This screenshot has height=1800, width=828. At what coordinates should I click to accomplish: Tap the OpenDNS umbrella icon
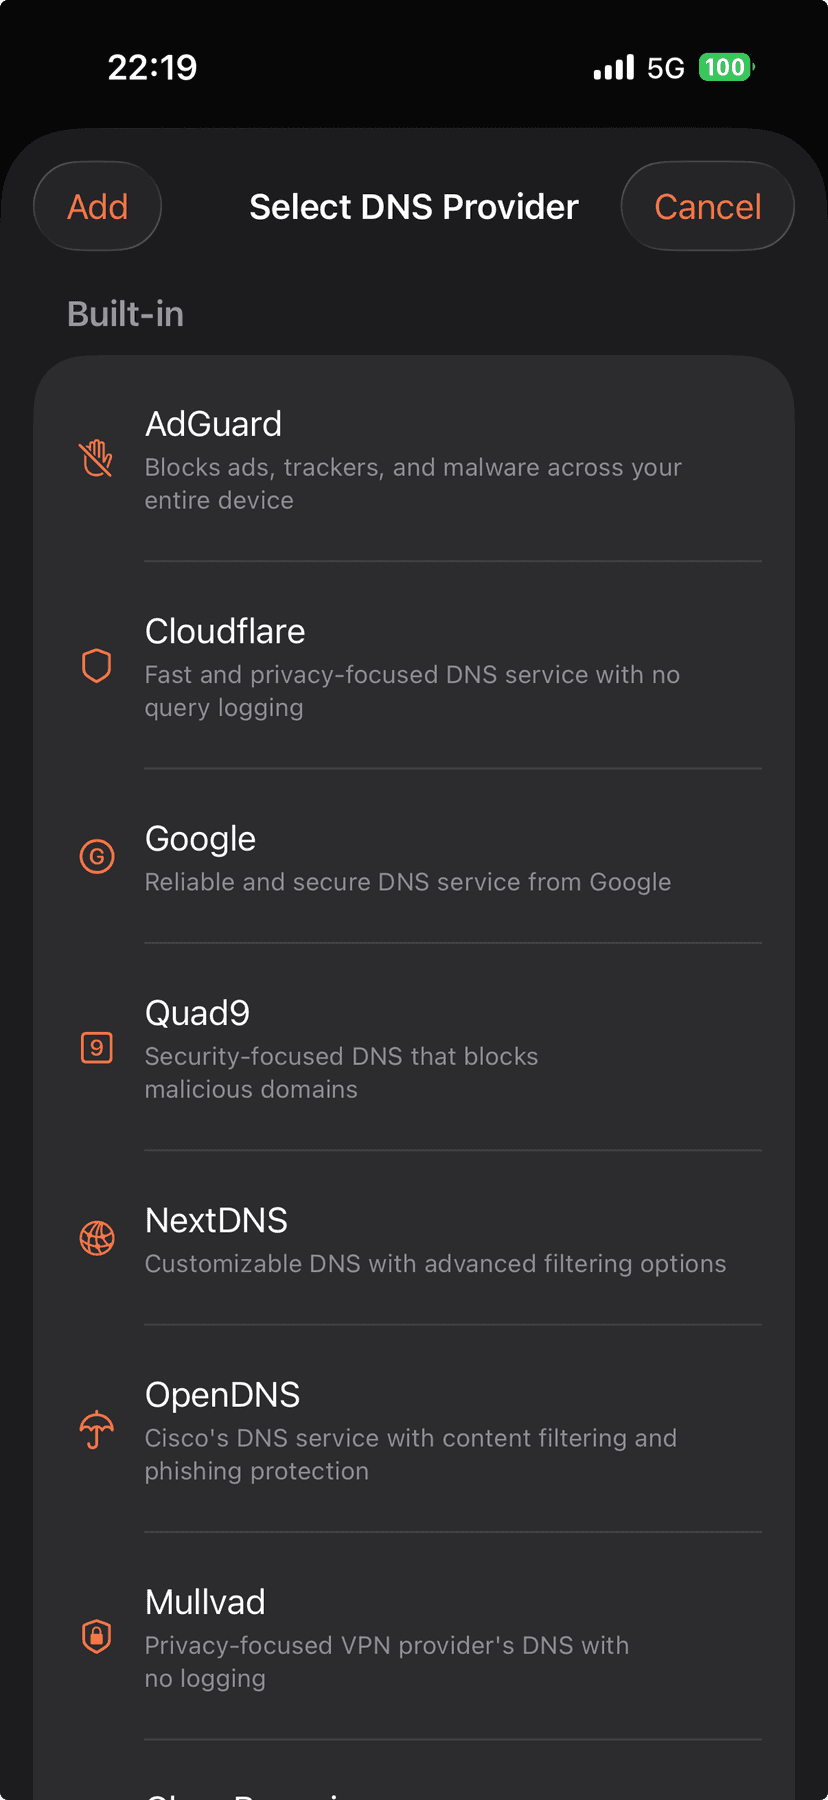[96, 1429]
